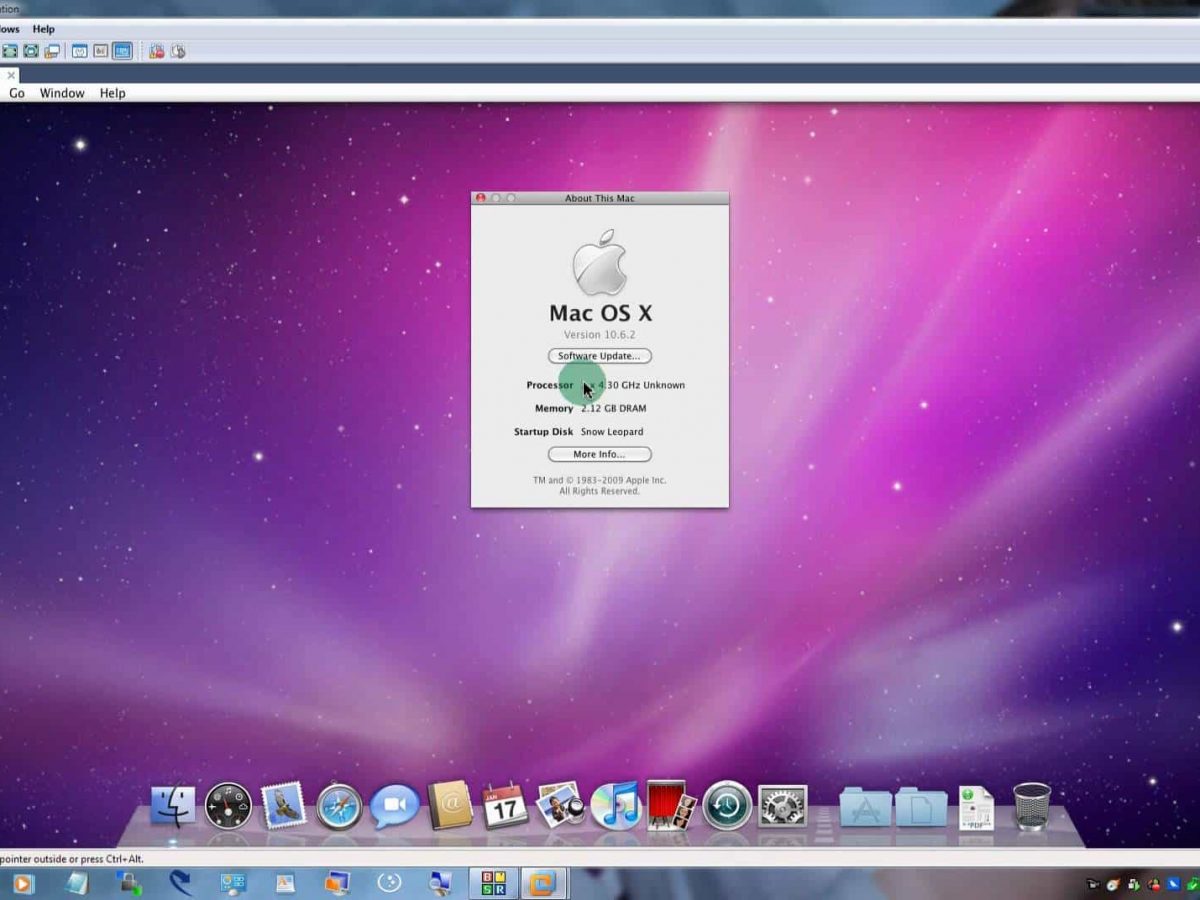Launch Safari compass icon in dock
The width and height of the screenshot is (1200, 900).
coord(339,806)
